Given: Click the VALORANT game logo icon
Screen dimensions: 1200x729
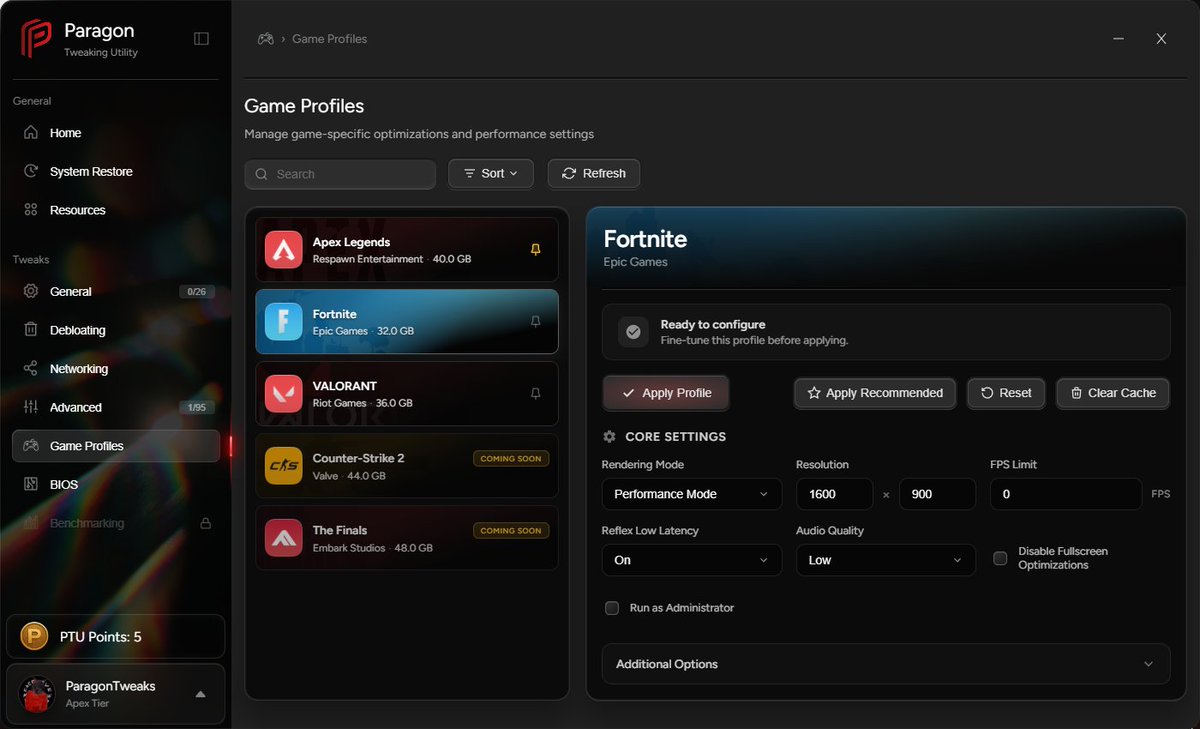Looking at the screenshot, I should tap(284, 394).
